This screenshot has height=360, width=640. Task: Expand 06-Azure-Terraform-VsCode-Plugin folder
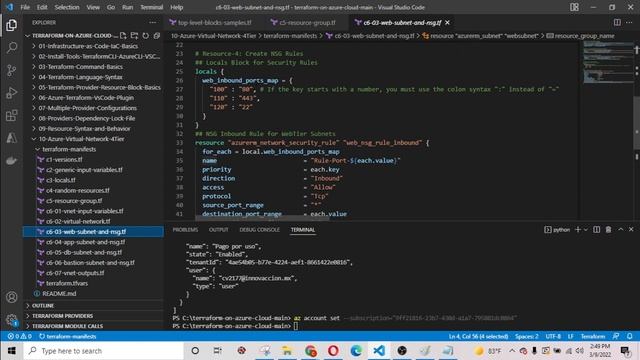(86, 98)
